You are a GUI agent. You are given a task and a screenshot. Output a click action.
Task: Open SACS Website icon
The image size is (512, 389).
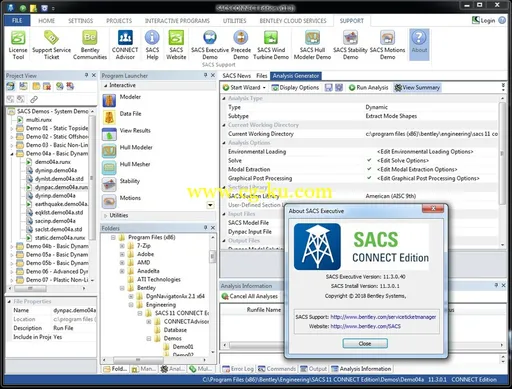pyautogui.click(x=176, y=45)
